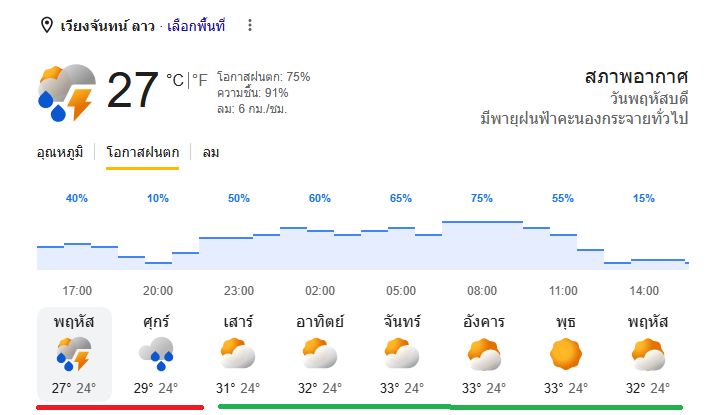
Task: Select Tuesday's mostly sunny forecast icon
Action: point(484,354)
